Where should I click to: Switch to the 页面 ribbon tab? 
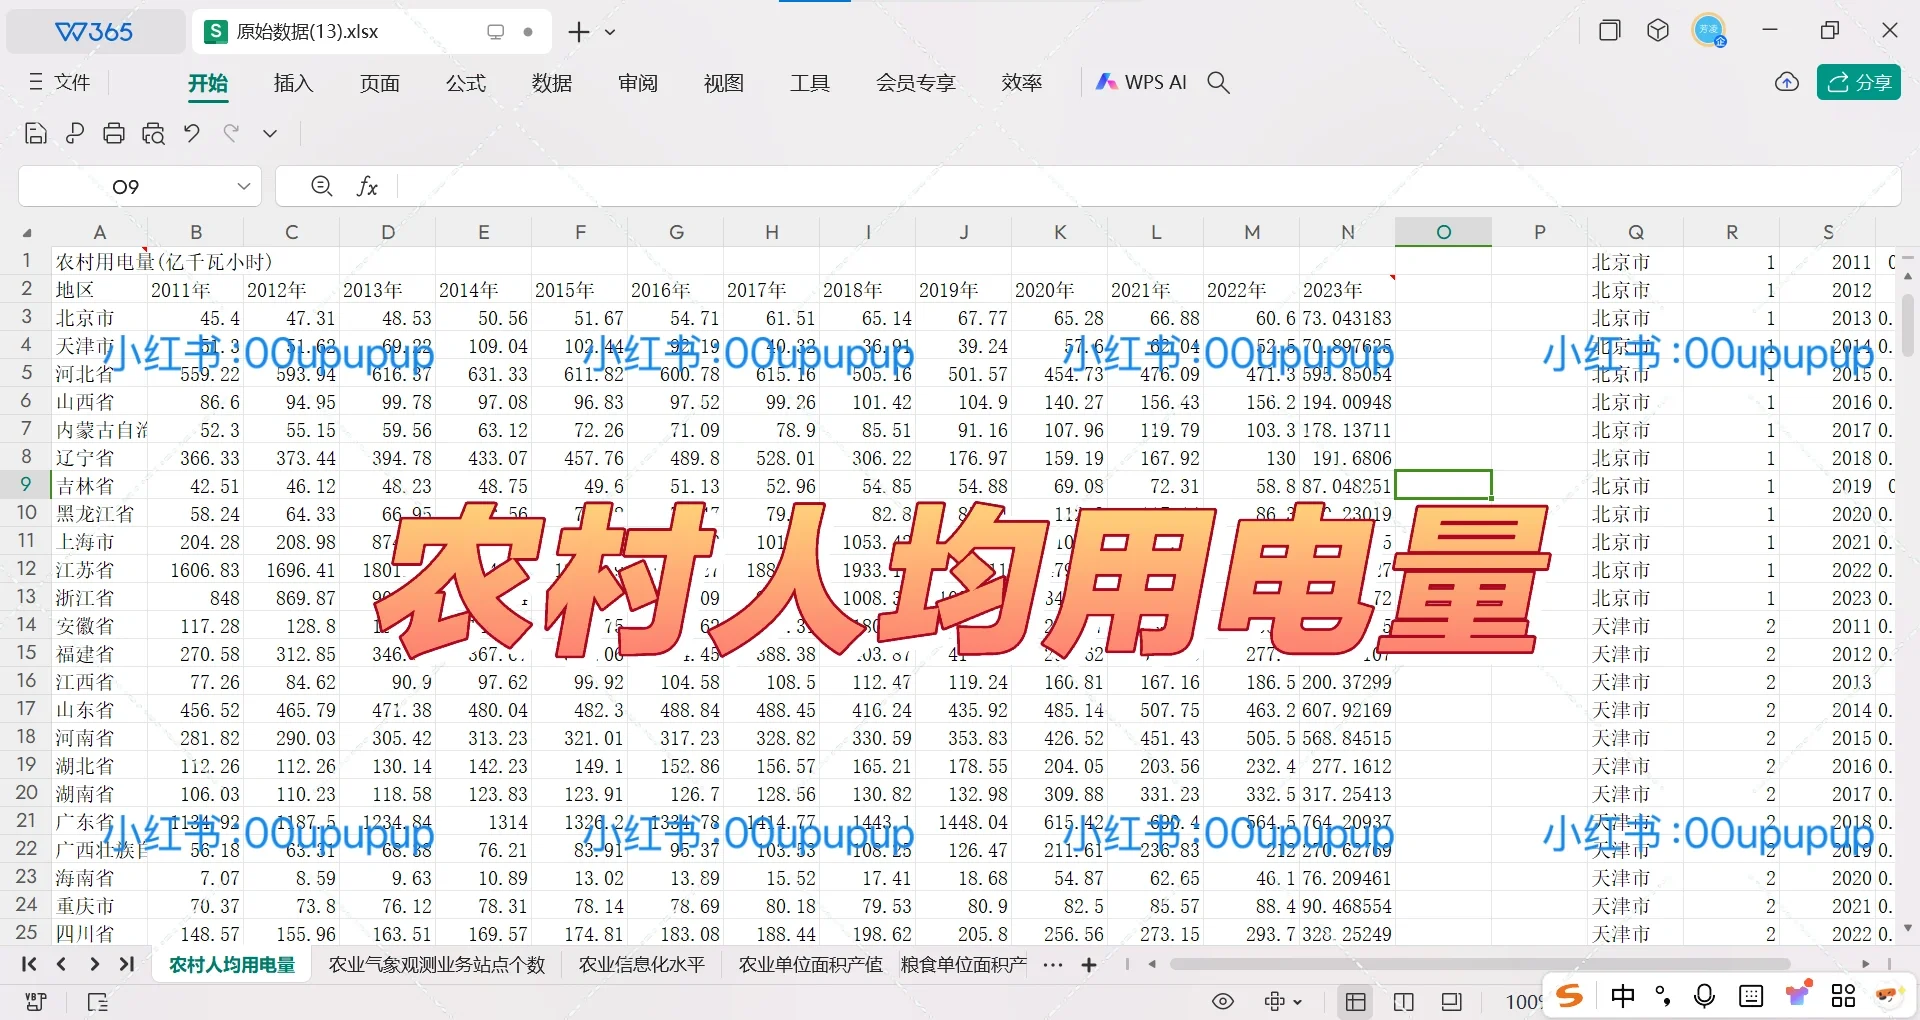380,83
